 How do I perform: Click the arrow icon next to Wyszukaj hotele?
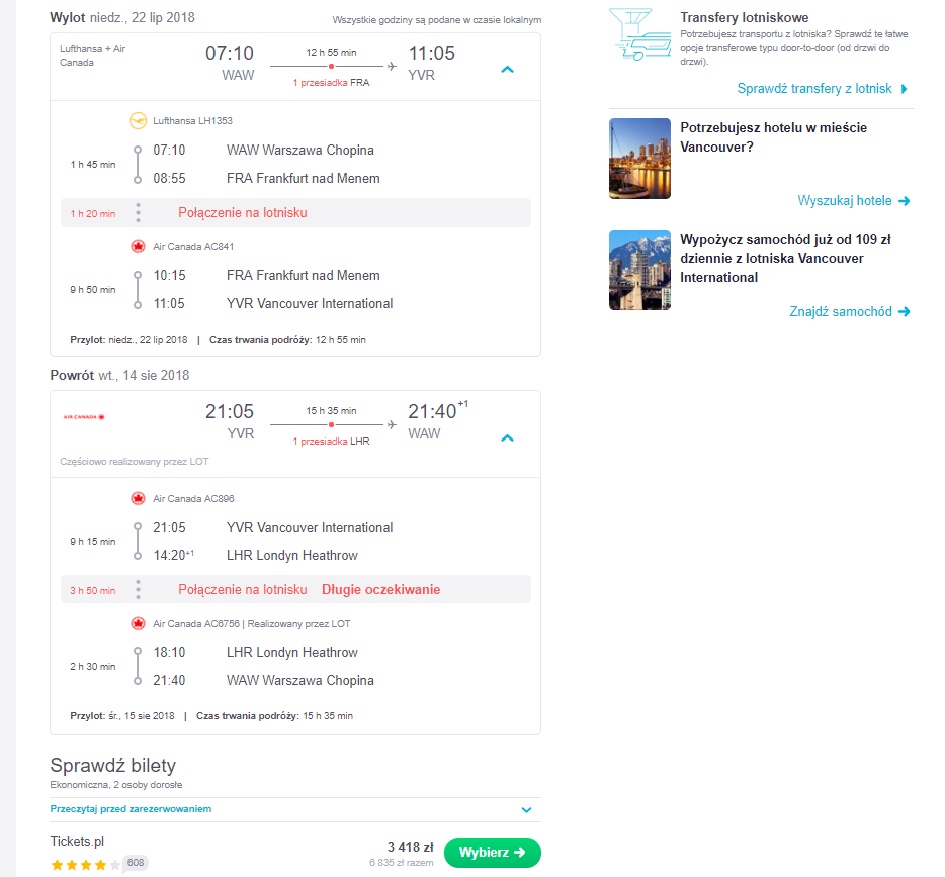[x=903, y=201]
